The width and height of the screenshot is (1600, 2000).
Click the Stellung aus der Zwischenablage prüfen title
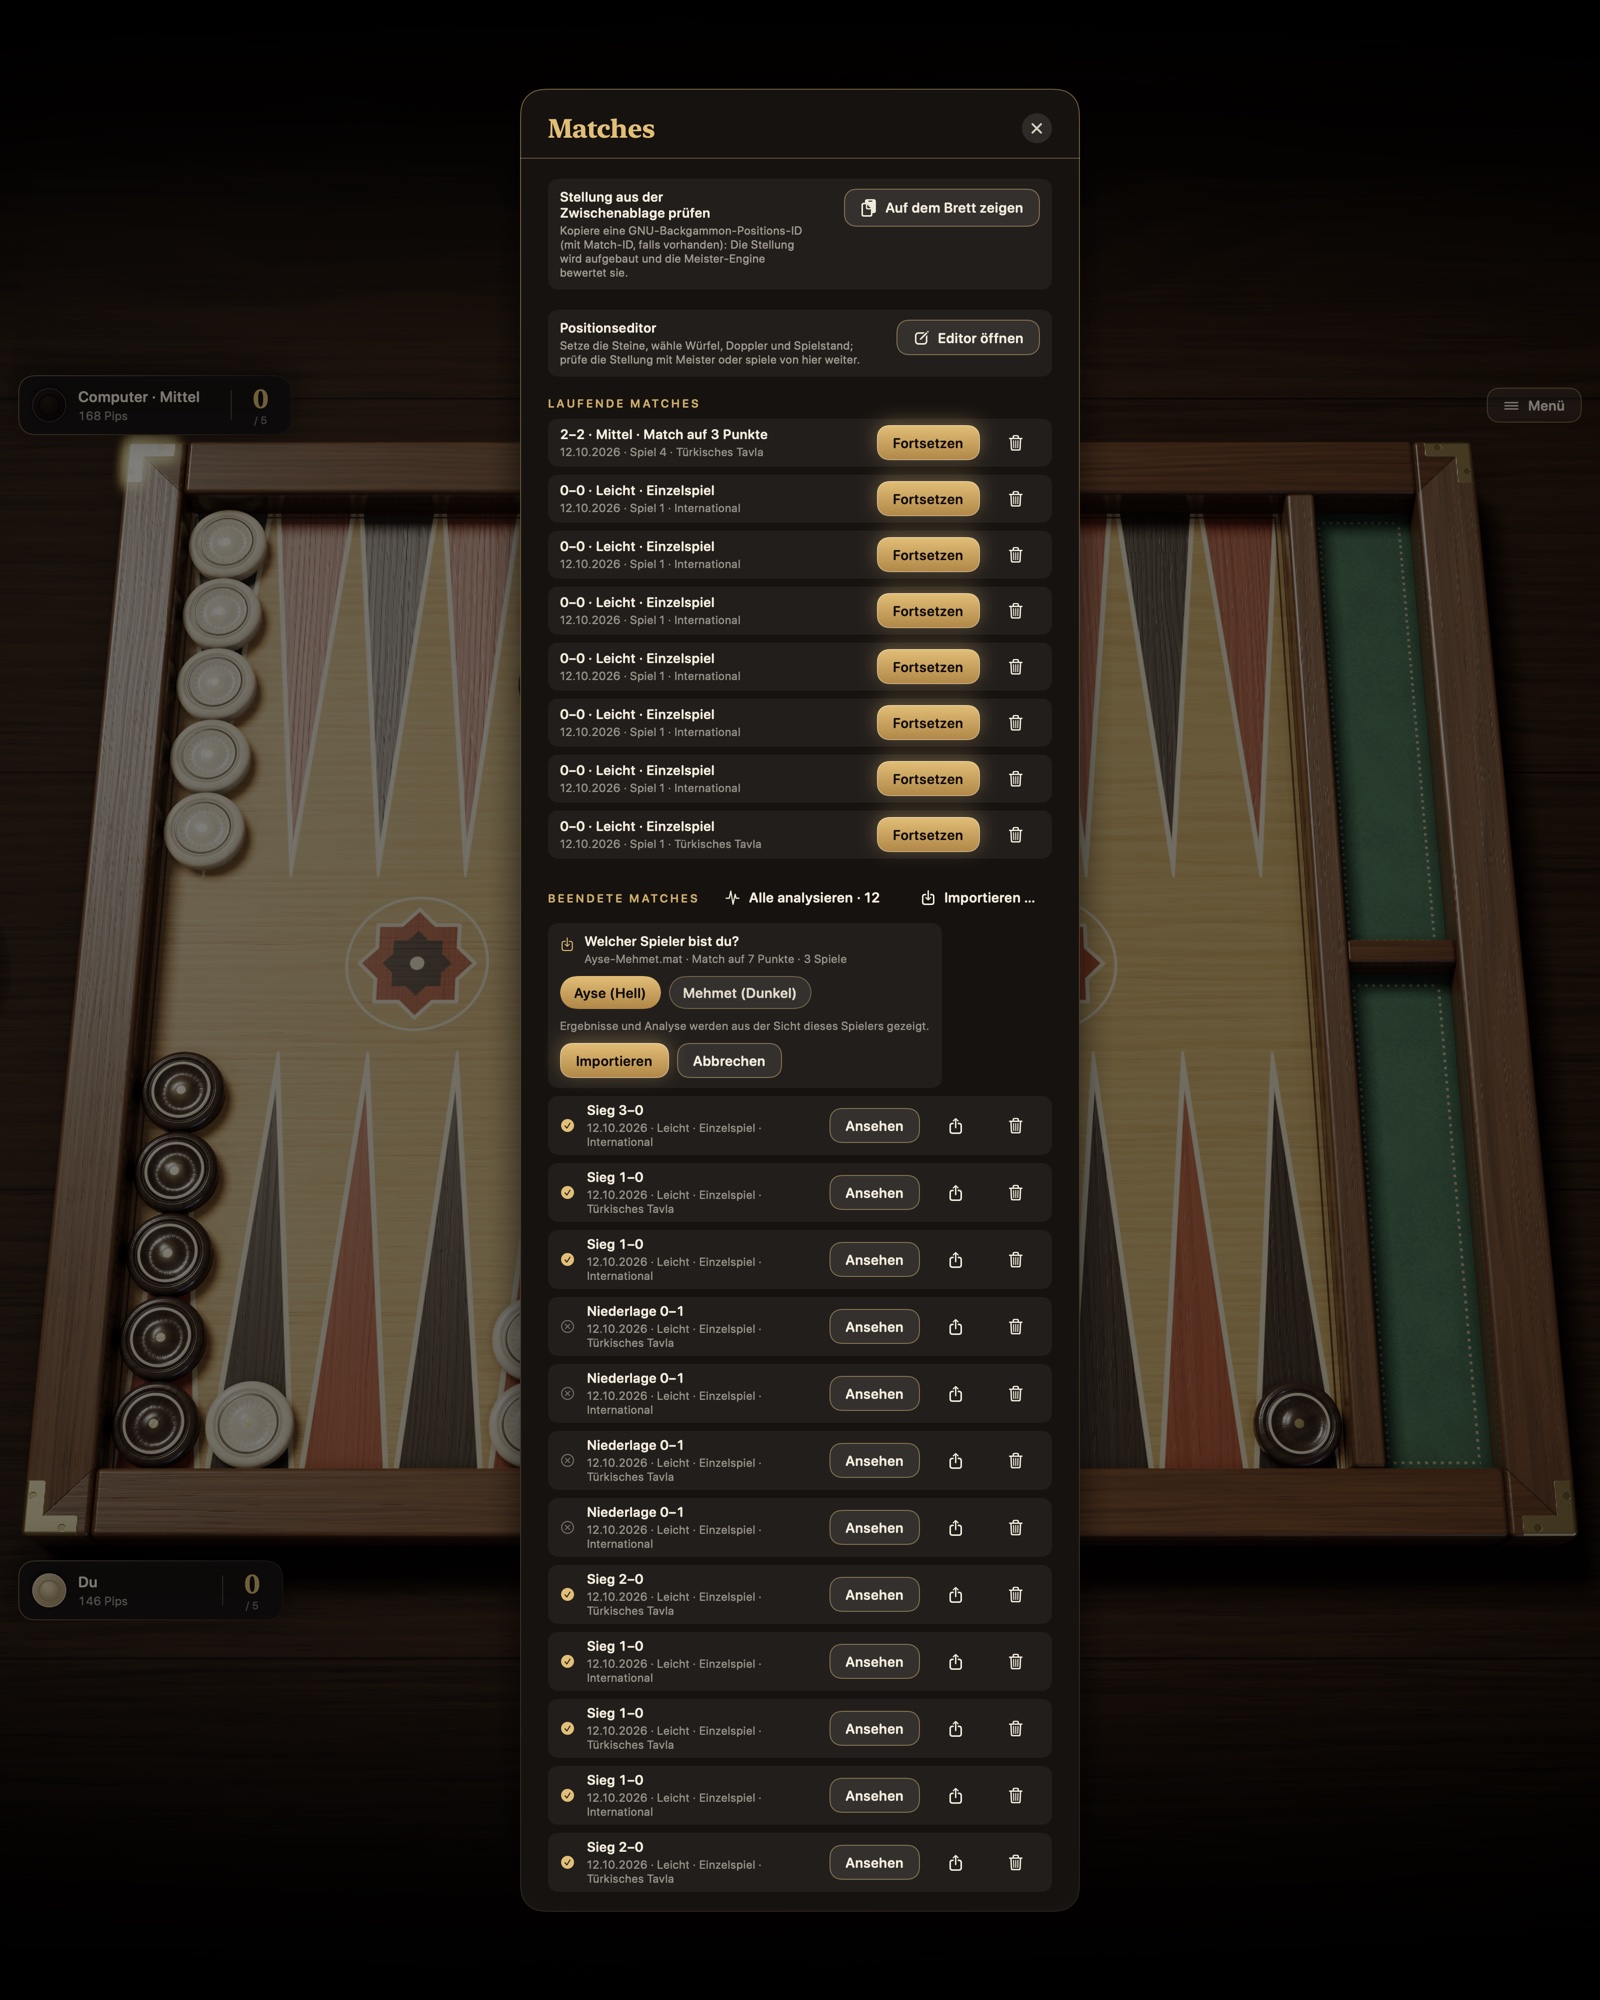[635, 205]
